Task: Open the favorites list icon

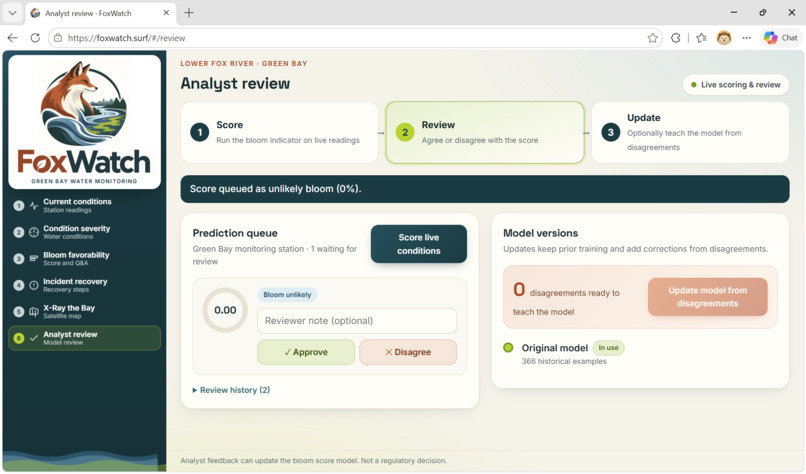Action: point(701,38)
